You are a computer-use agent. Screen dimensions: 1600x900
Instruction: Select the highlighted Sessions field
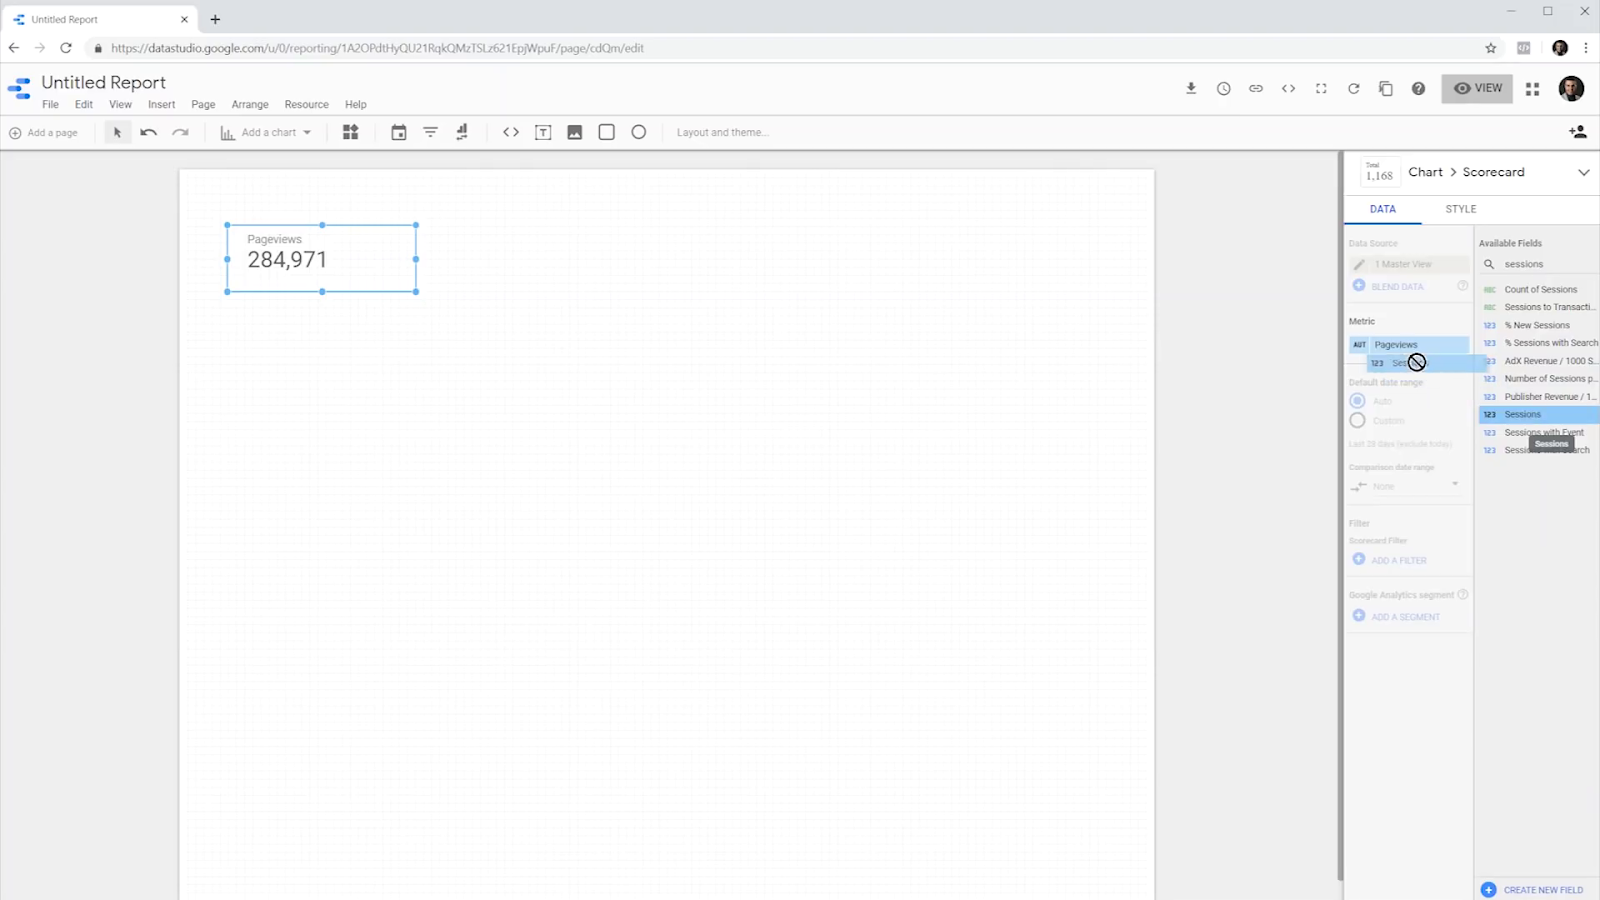[1540, 414]
